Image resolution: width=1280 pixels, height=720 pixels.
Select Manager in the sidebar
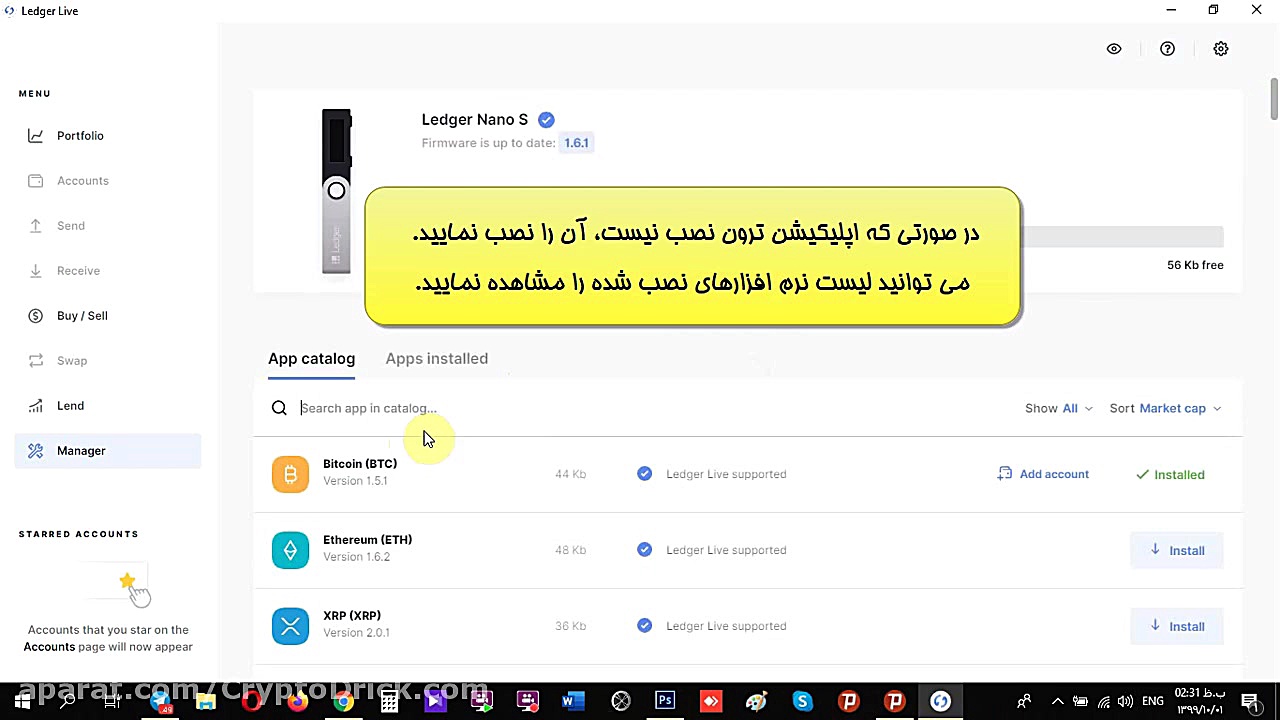[108, 451]
